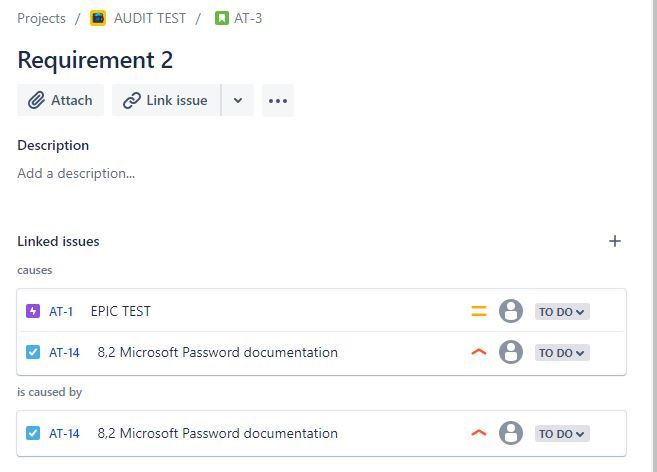The height and width of the screenshot is (472, 657).
Task: Click the Link issue button
Action: 166,101
